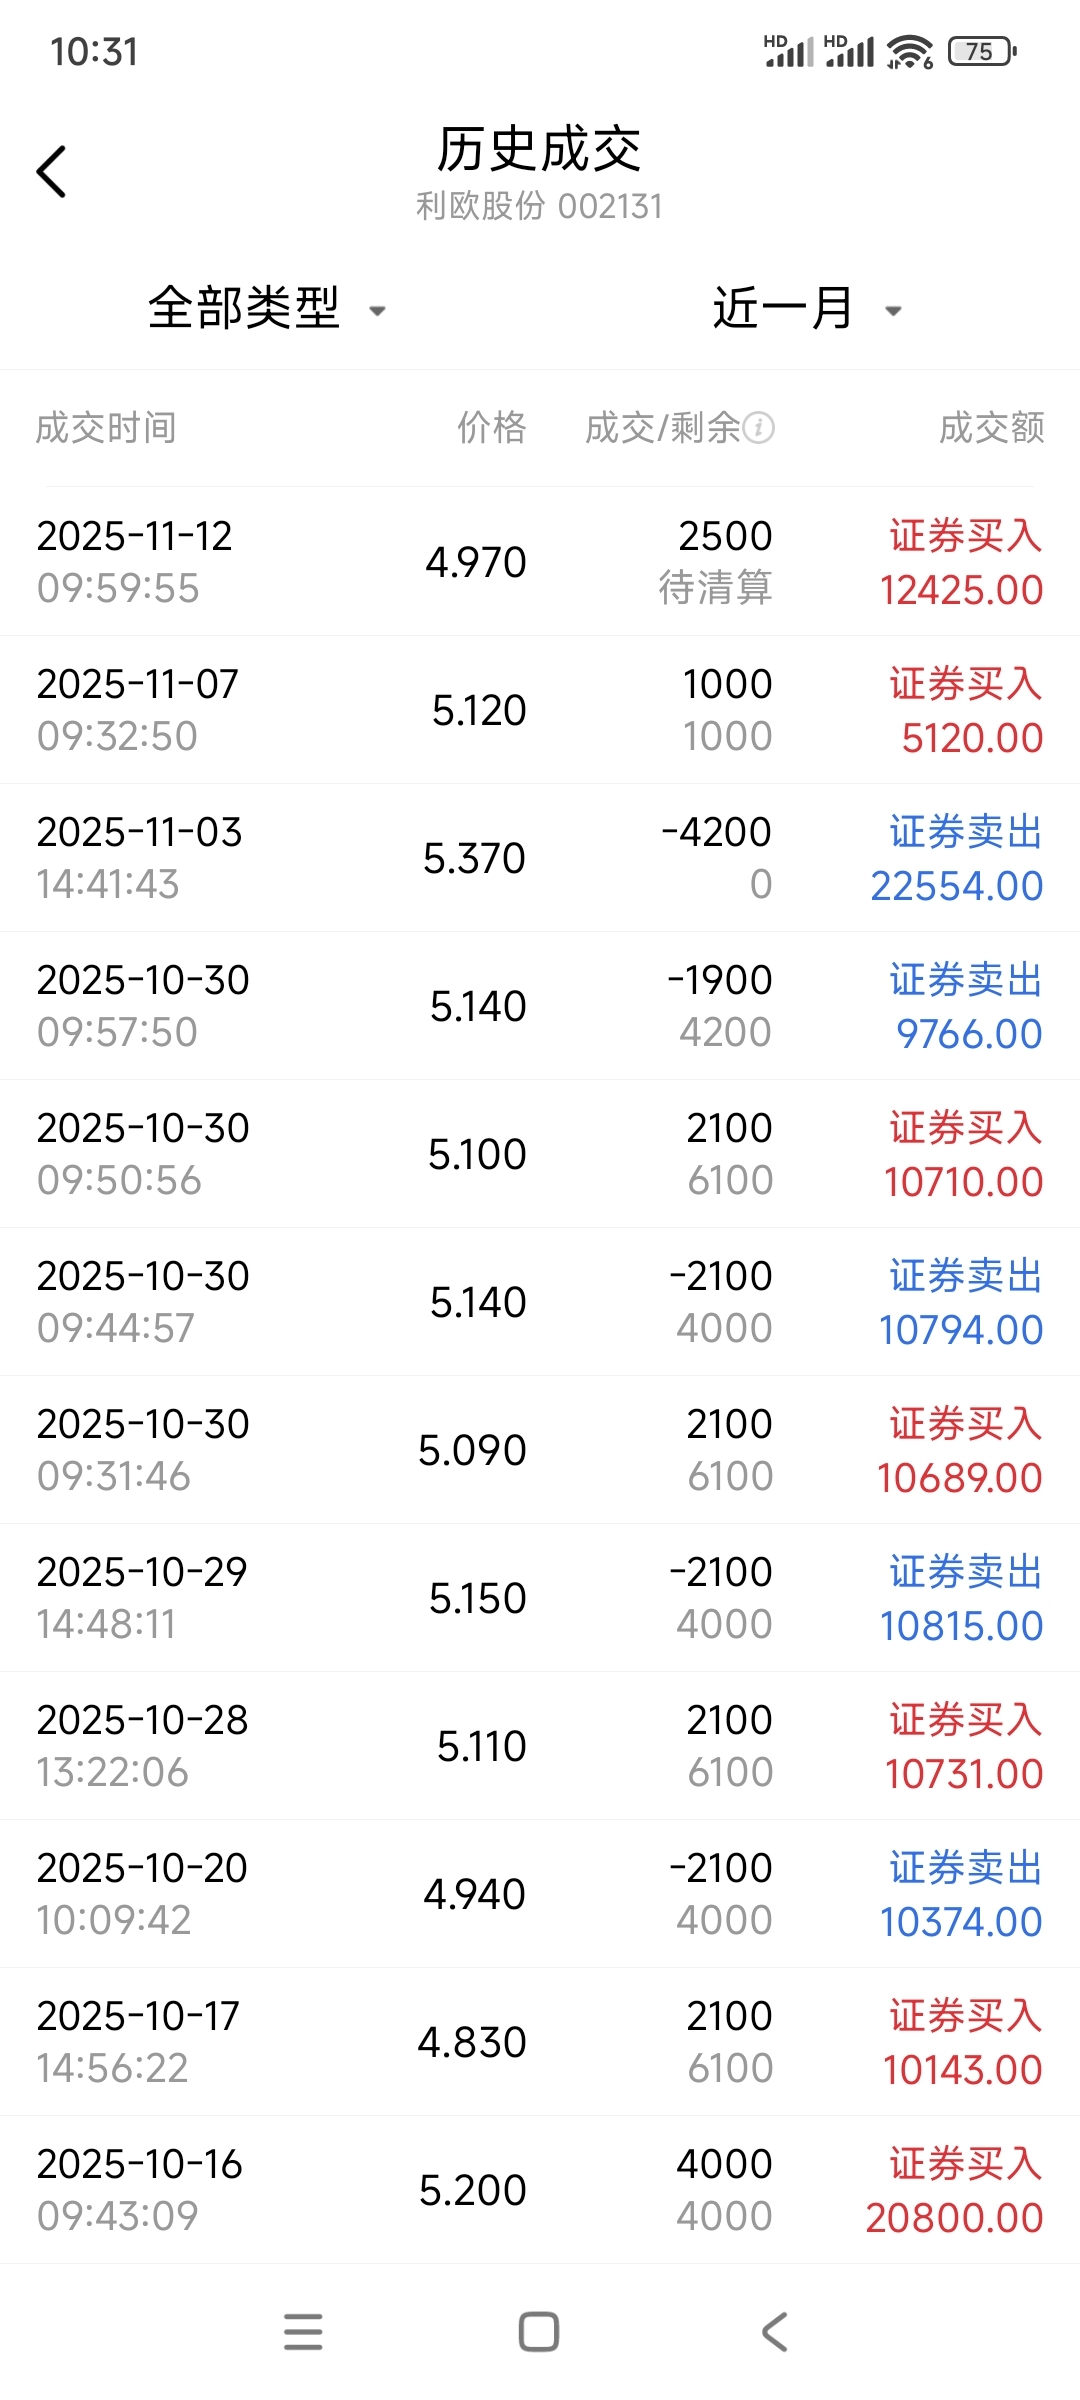This screenshot has width=1080, height=2400.
Task: Tap the 成交时间 column header
Action: 106,428
